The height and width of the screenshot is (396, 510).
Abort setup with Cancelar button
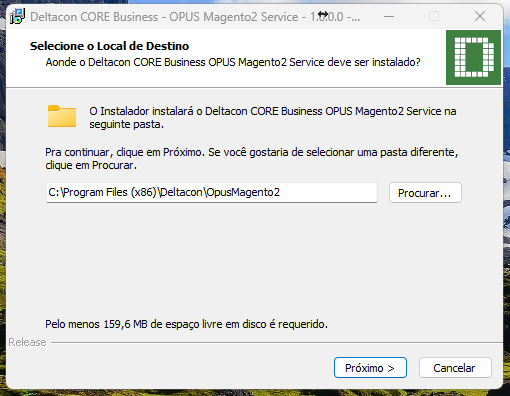click(455, 368)
